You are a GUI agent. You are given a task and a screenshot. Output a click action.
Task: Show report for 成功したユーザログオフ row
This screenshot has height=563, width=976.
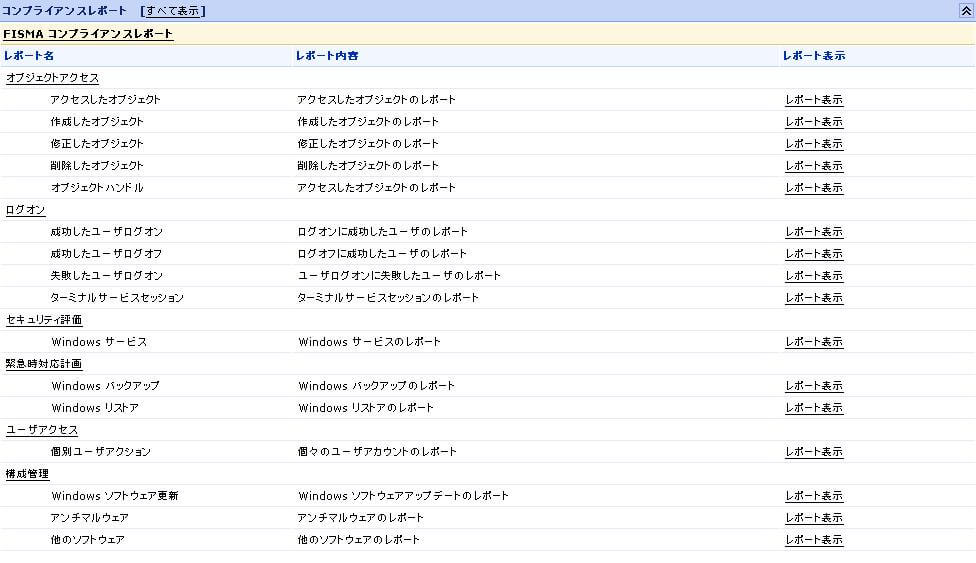(x=814, y=253)
